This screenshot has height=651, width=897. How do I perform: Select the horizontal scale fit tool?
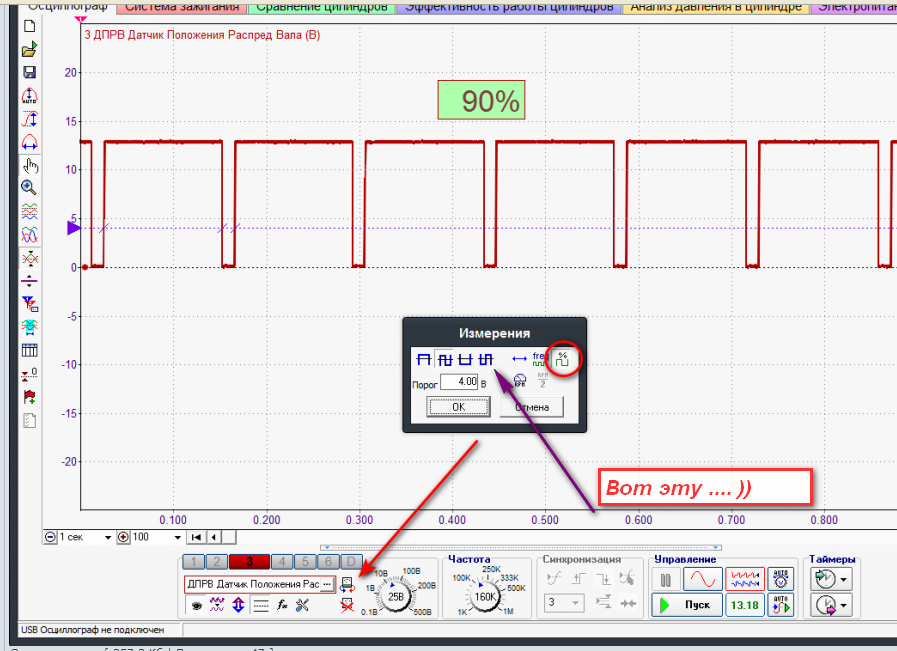29,142
